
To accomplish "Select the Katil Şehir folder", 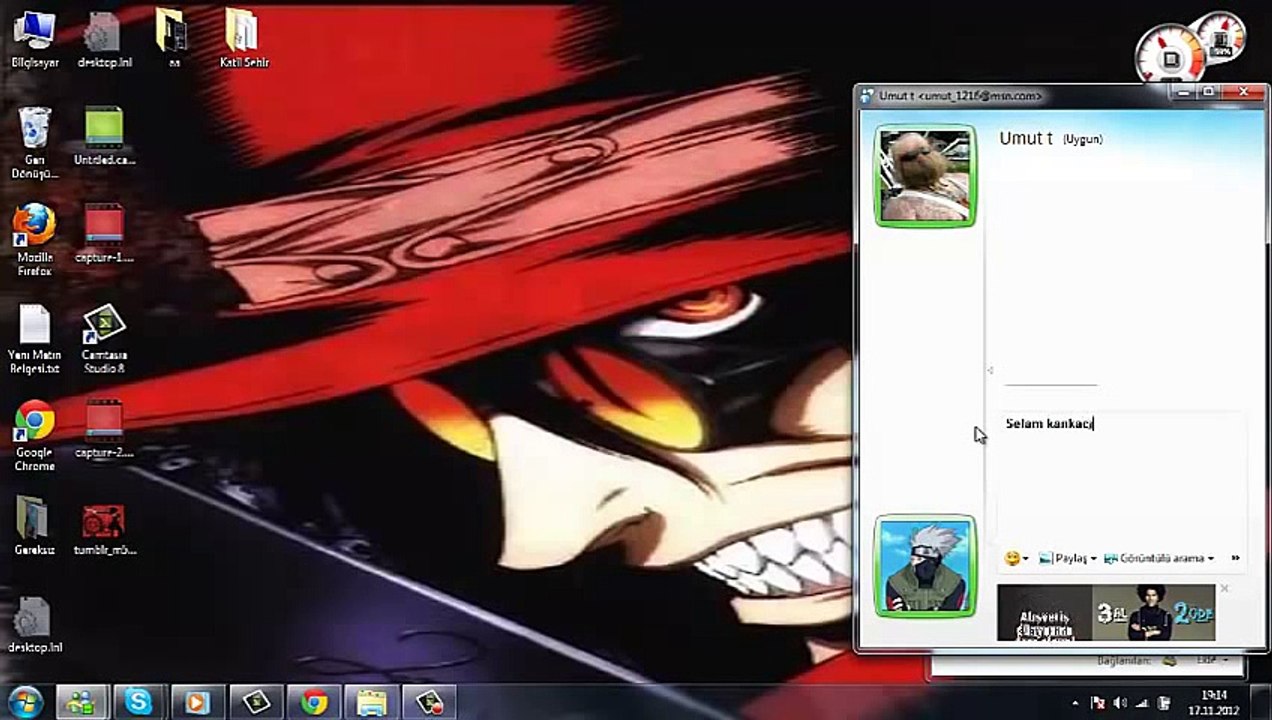I will (x=244, y=41).
